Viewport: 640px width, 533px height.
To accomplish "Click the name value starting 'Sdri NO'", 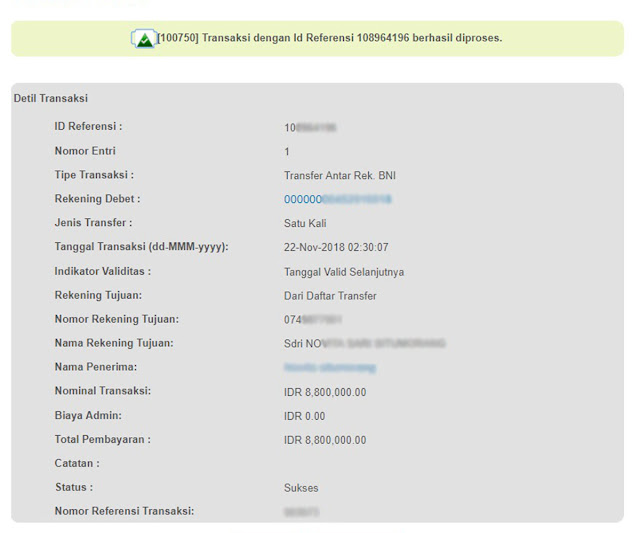I will pyautogui.click(x=364, y=344).
